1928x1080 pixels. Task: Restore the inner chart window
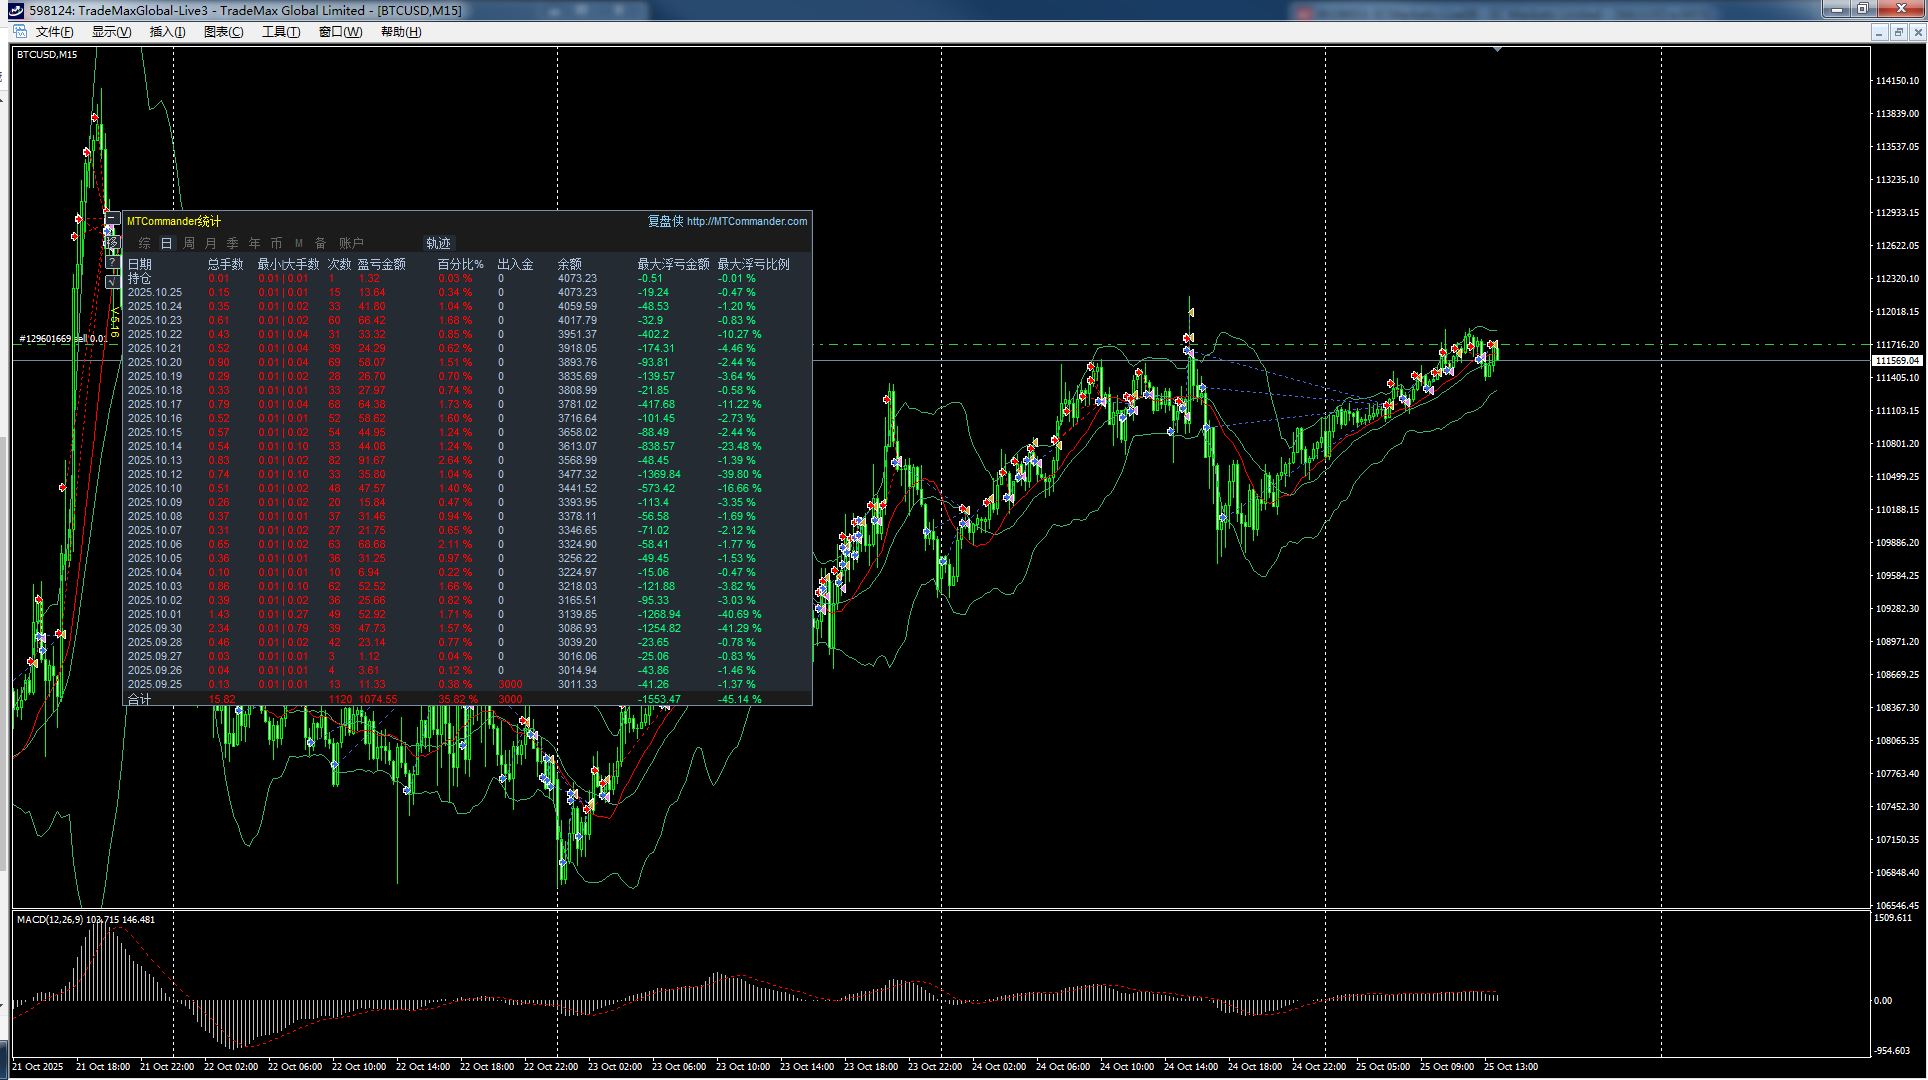1898,32
